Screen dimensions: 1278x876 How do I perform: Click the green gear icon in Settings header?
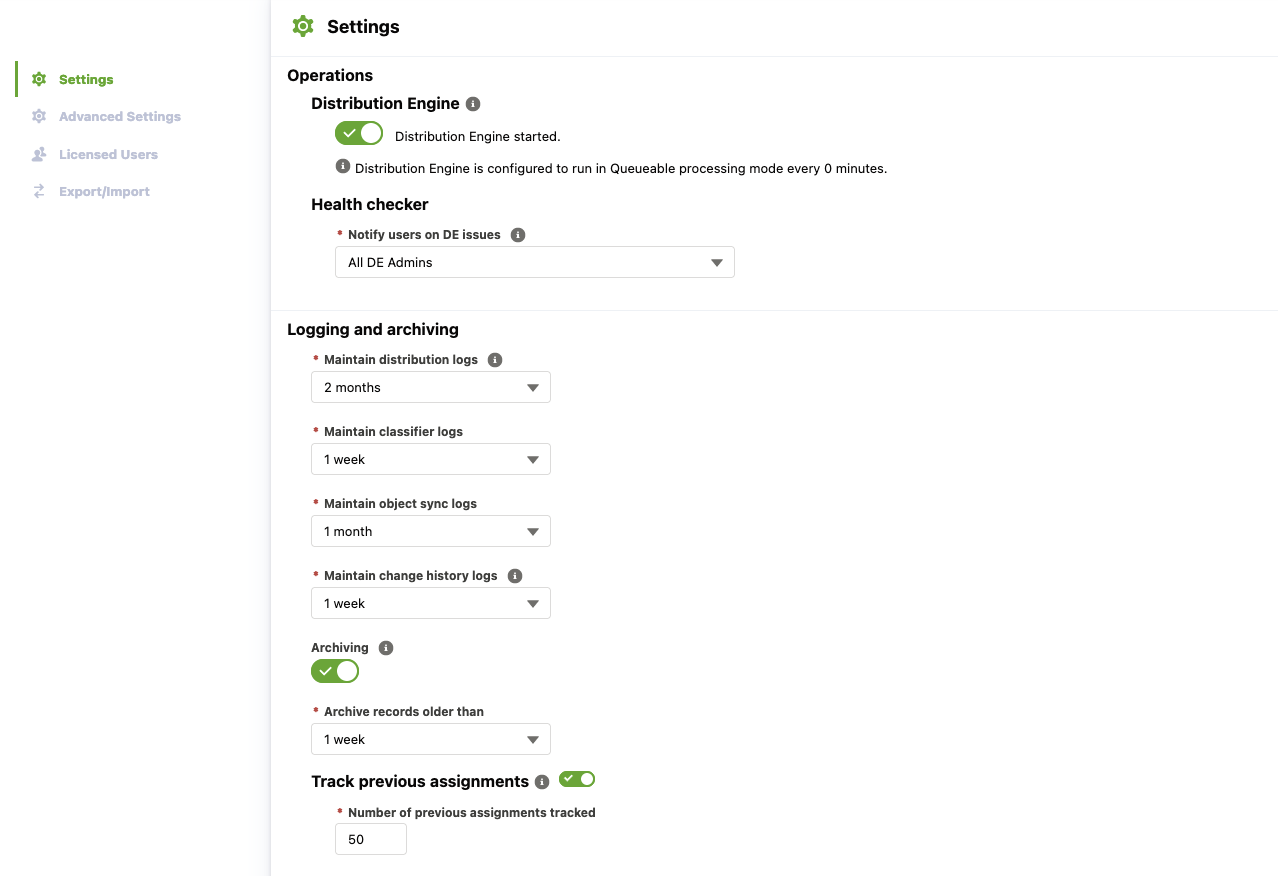coord(303,27)
